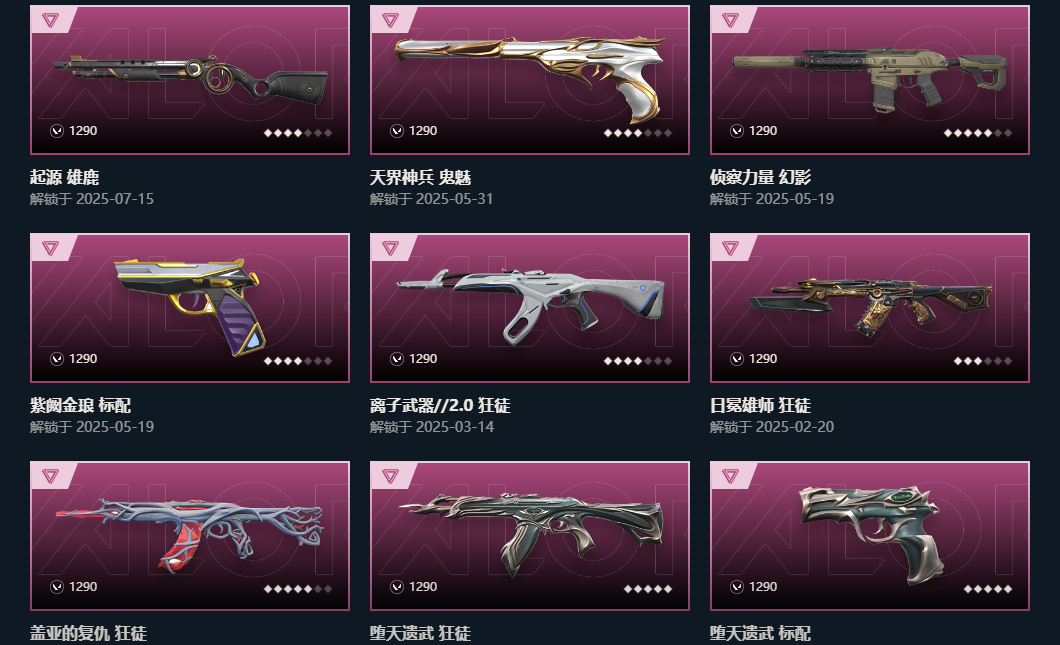Click VP currency icon on 盖亚的复仇 狂徒 card
1060x645 pixels.
click(x=57, y=587)
